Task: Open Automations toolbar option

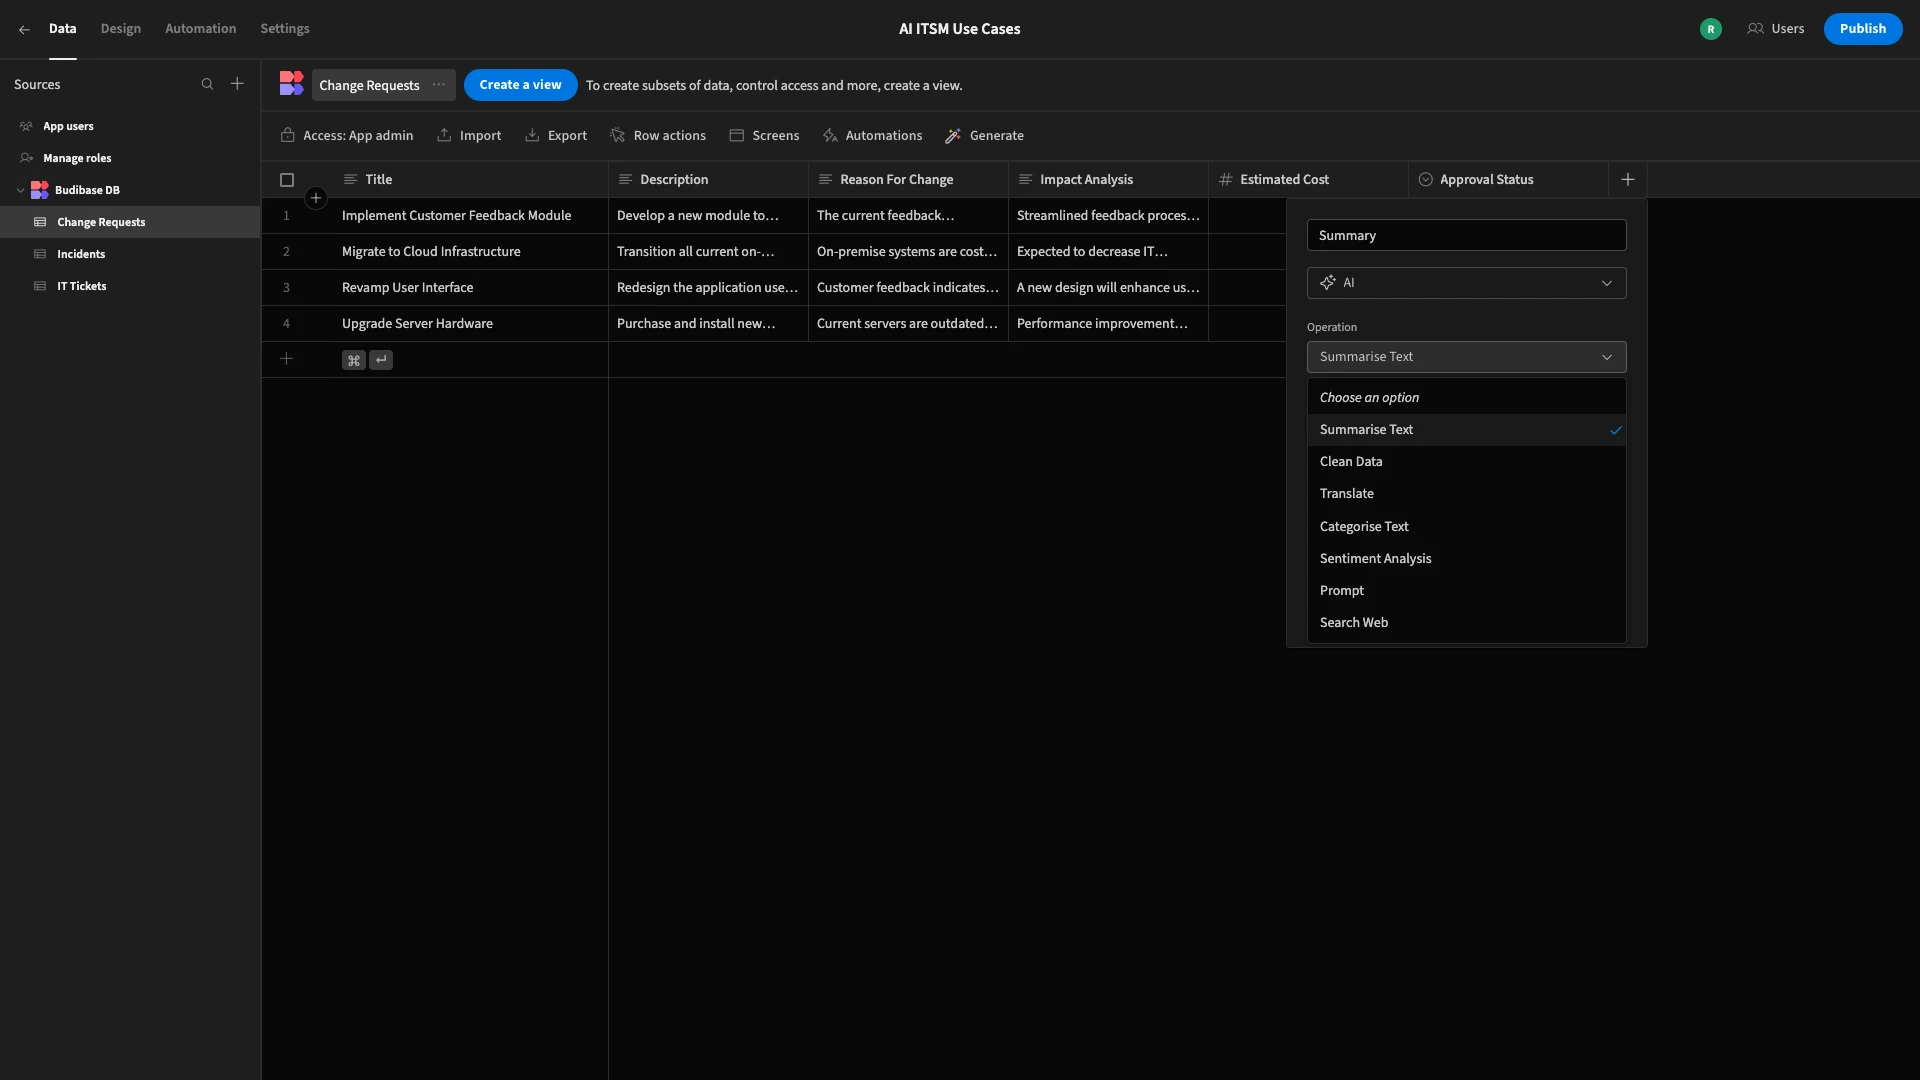Action: click(x=872, y=136)
